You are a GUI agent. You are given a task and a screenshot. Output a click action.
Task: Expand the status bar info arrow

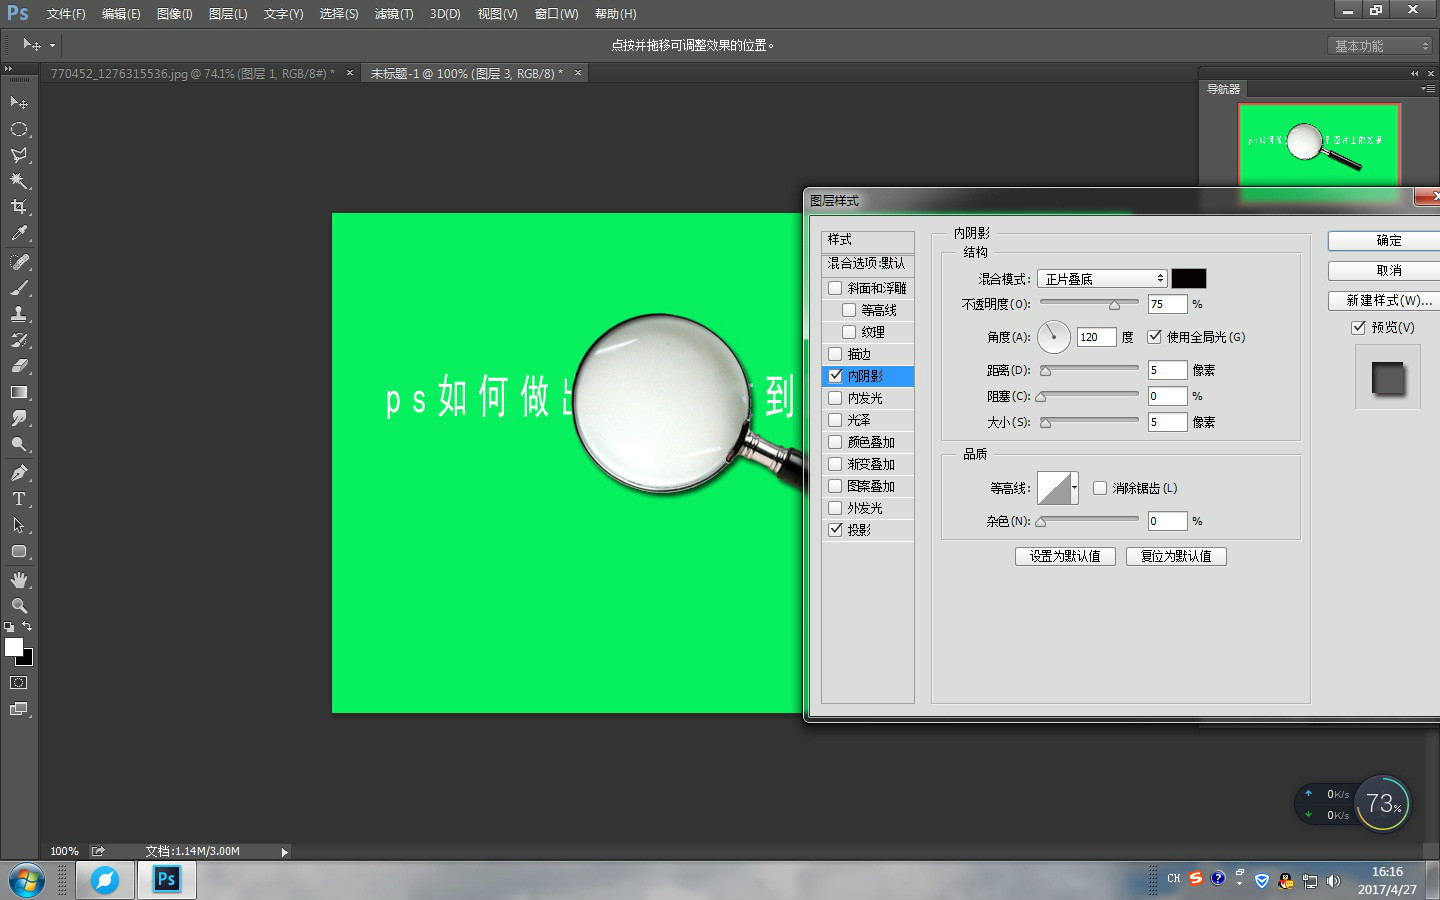[285, 852]
